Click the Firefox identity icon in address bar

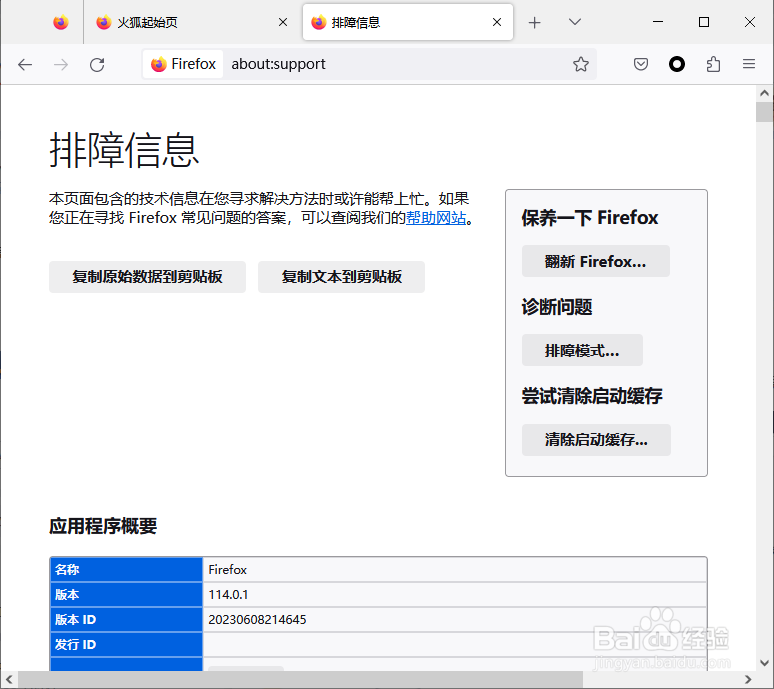pyautogui.click(x=183, y=64)
